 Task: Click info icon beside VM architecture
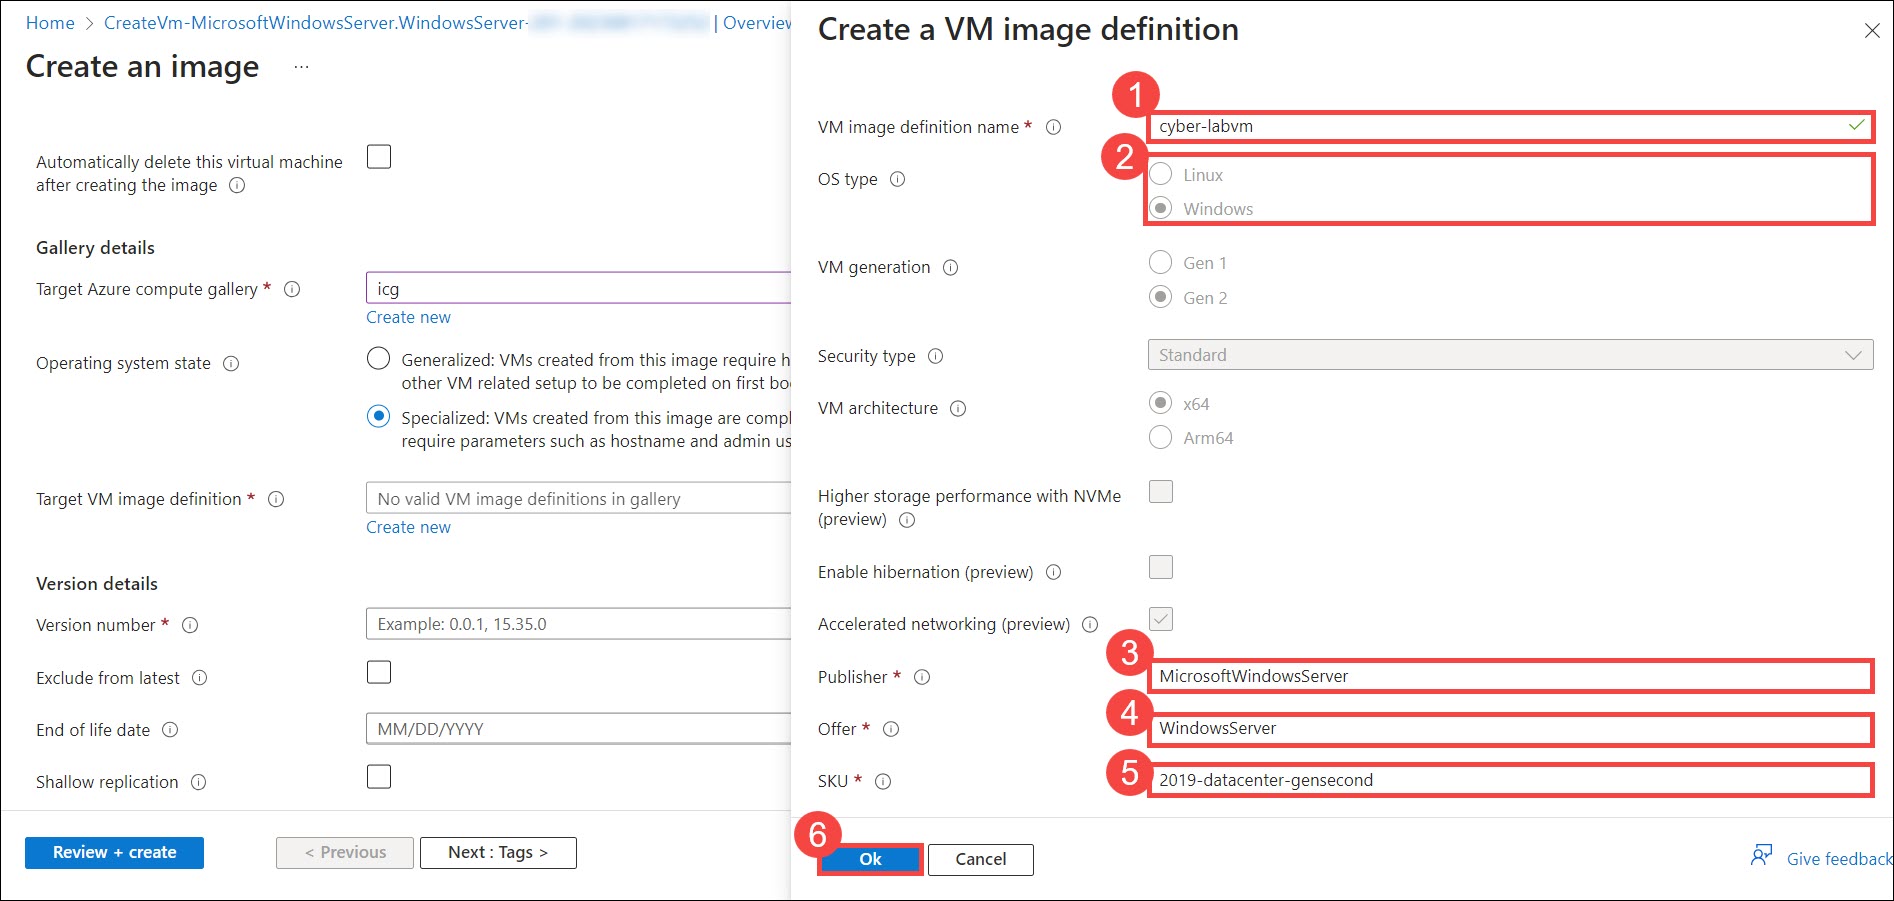pos(958,408)
